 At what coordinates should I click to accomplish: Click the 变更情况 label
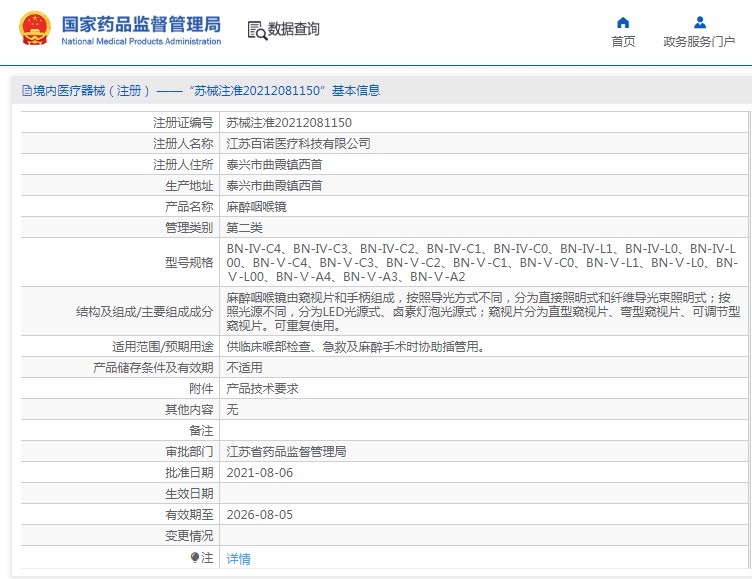(x=189, y=535)
